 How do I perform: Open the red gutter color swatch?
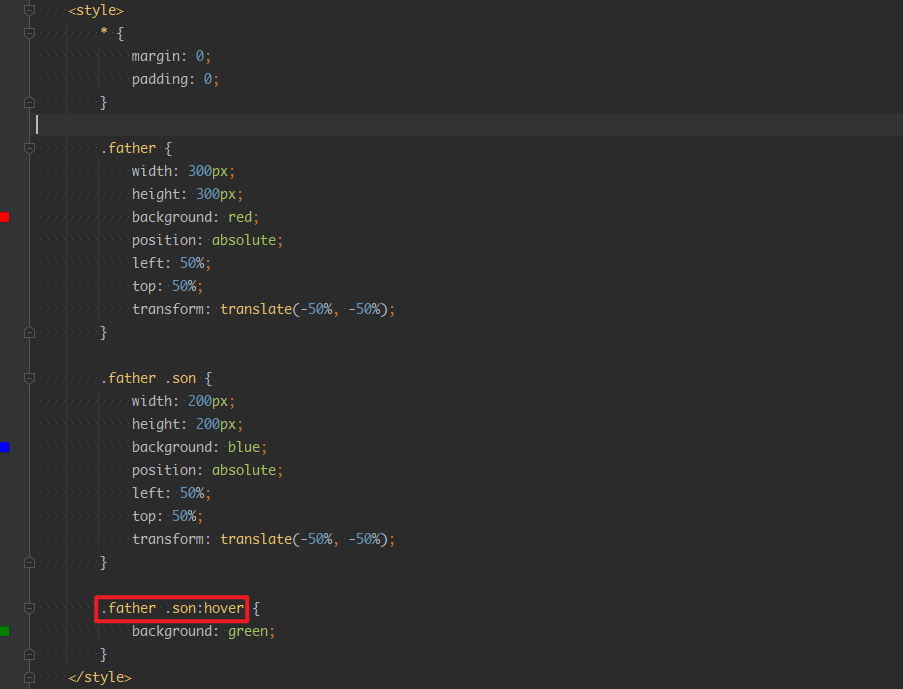pos(5,217)
